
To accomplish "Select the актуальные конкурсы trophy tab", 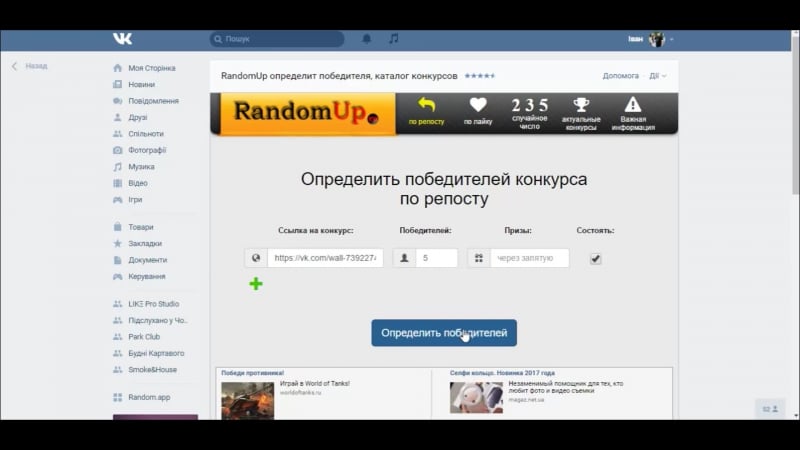I will (581, 114).
